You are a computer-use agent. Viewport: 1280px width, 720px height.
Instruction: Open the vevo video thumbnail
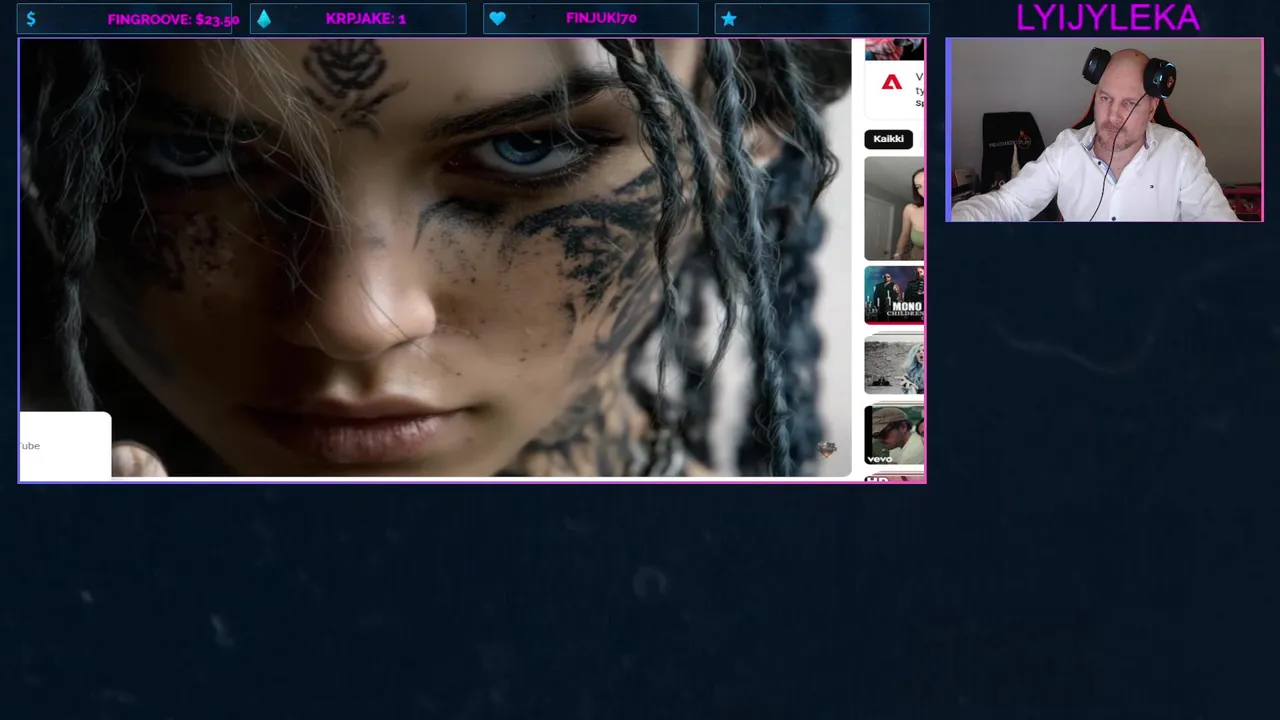(x=894, y=434)
